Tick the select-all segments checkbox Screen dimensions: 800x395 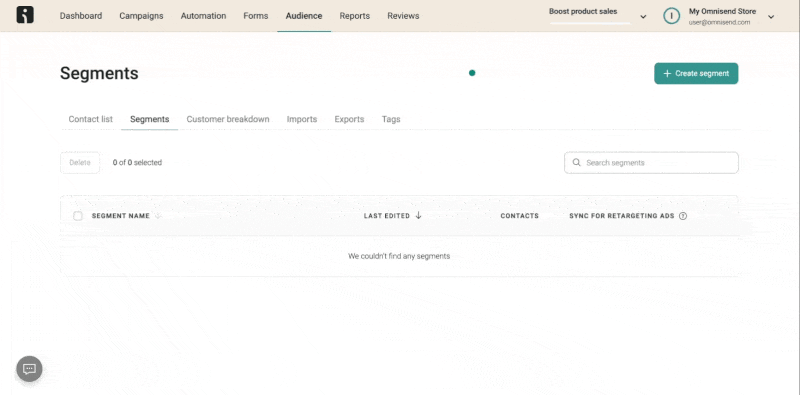78,216
